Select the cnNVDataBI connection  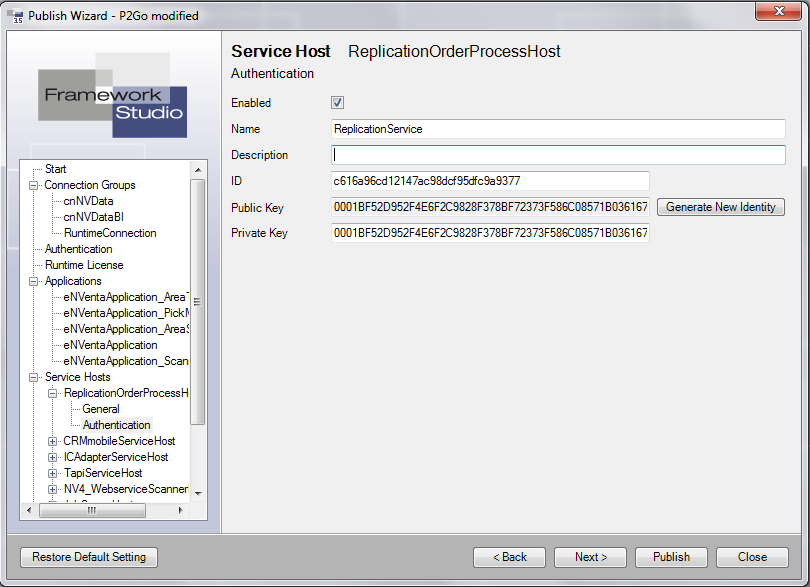tap(94, 217)
